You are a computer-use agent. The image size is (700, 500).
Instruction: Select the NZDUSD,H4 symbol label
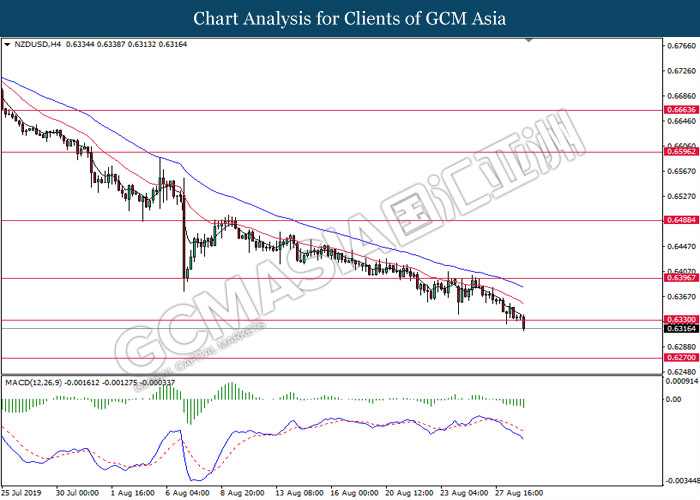[x=36, y=45]
